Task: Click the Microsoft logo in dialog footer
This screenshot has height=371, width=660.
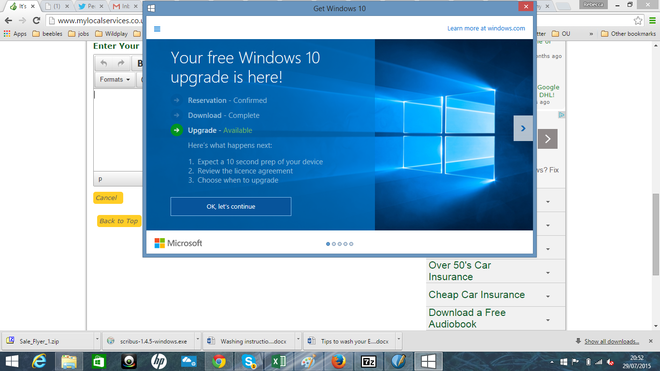Action: point(178,243)
